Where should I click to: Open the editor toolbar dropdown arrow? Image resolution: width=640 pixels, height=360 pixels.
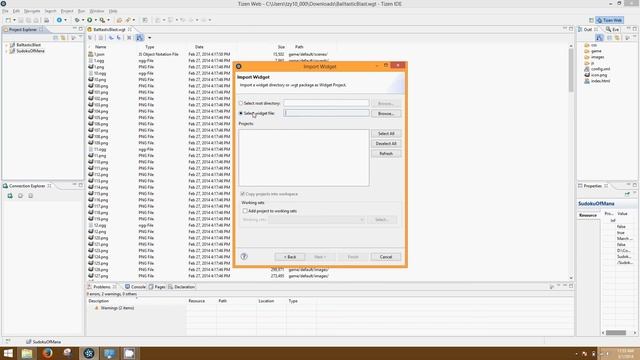149,38
